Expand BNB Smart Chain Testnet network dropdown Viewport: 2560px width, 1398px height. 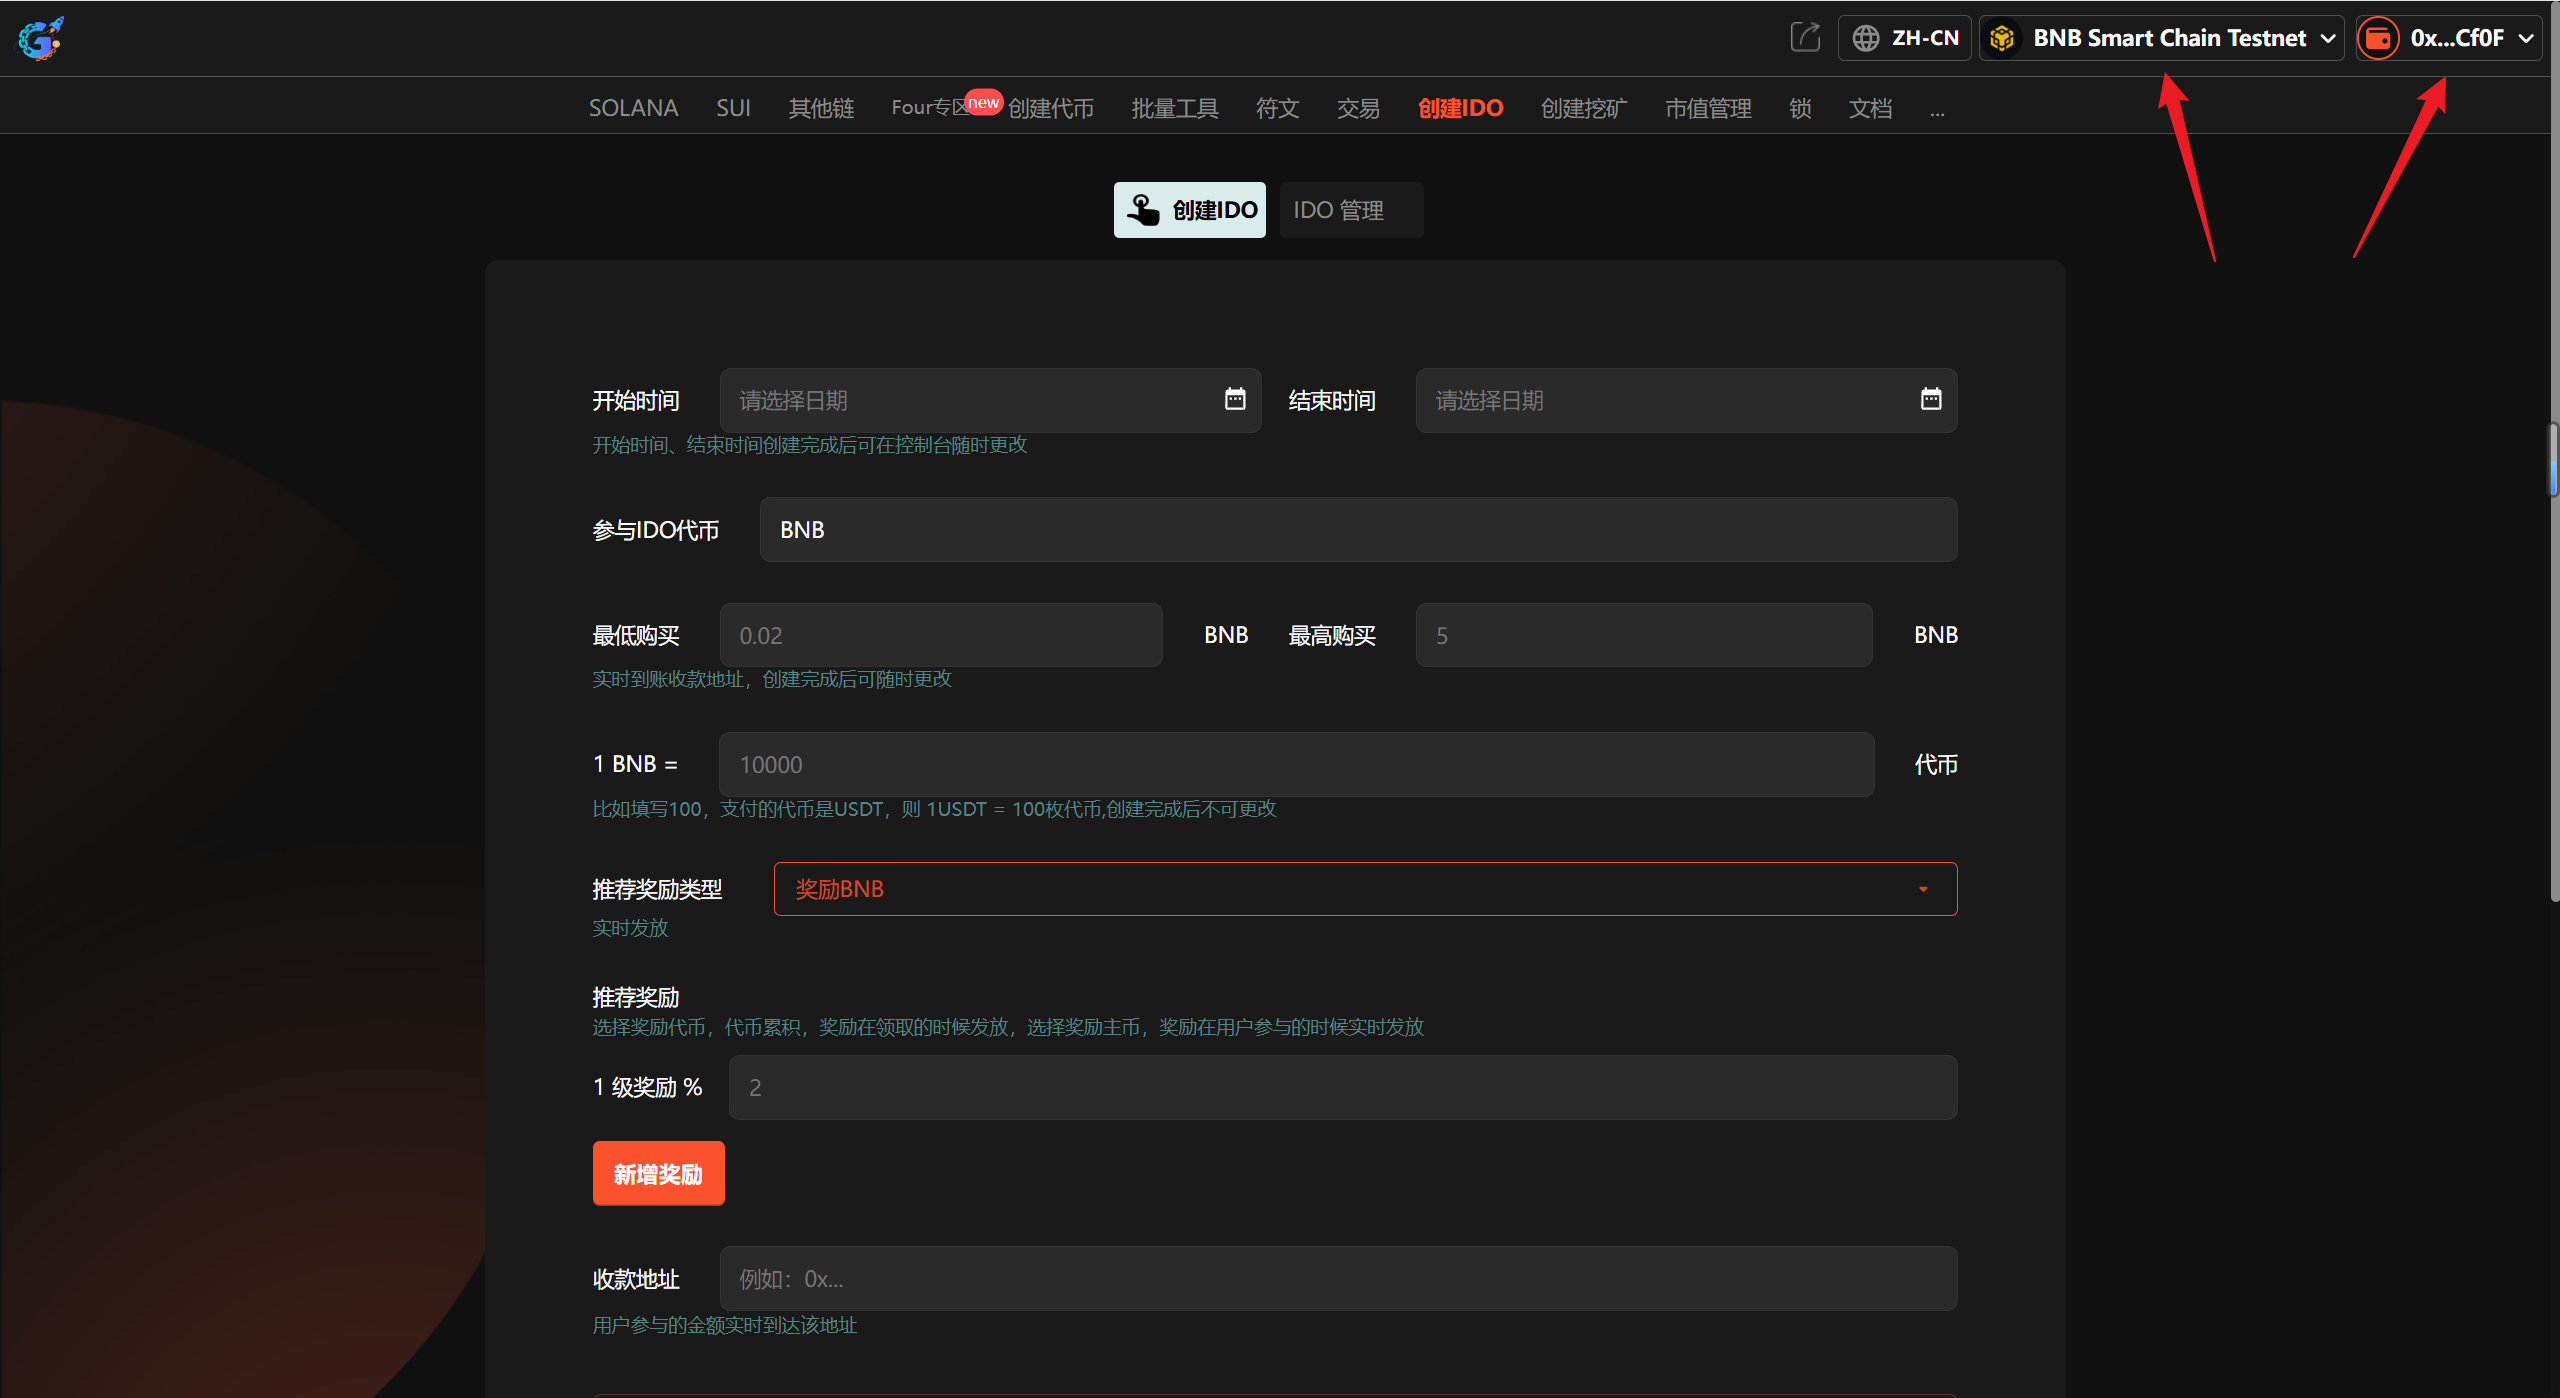coord(2327,38)
